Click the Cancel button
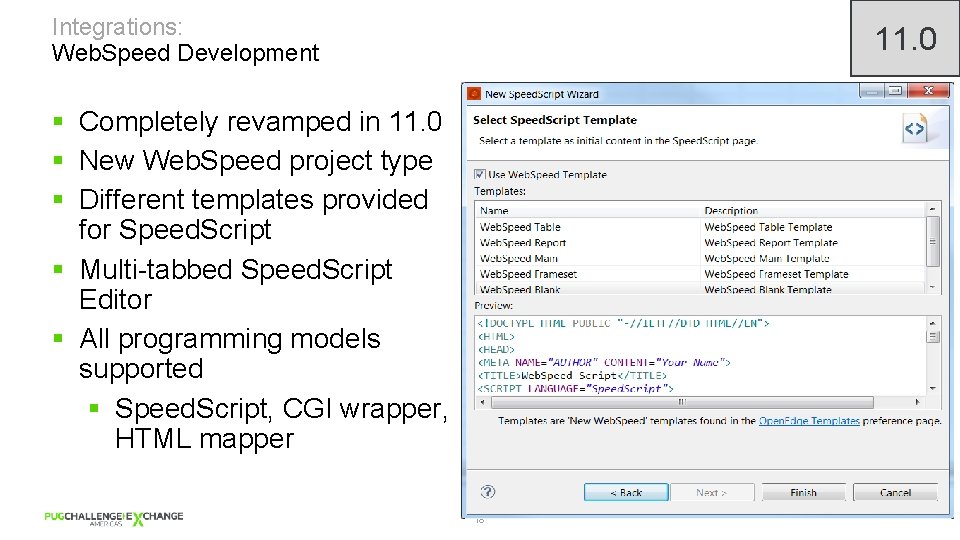960x540 pixels. tap(895, 492)
